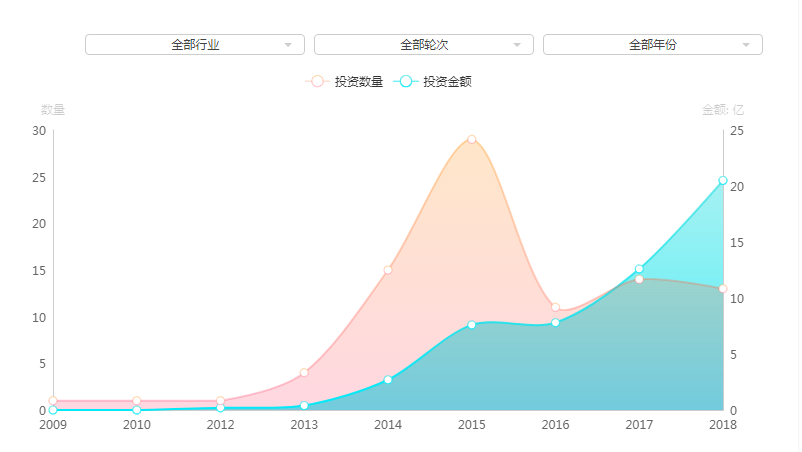Click the 30 left axis value

(x=39, y=131)
